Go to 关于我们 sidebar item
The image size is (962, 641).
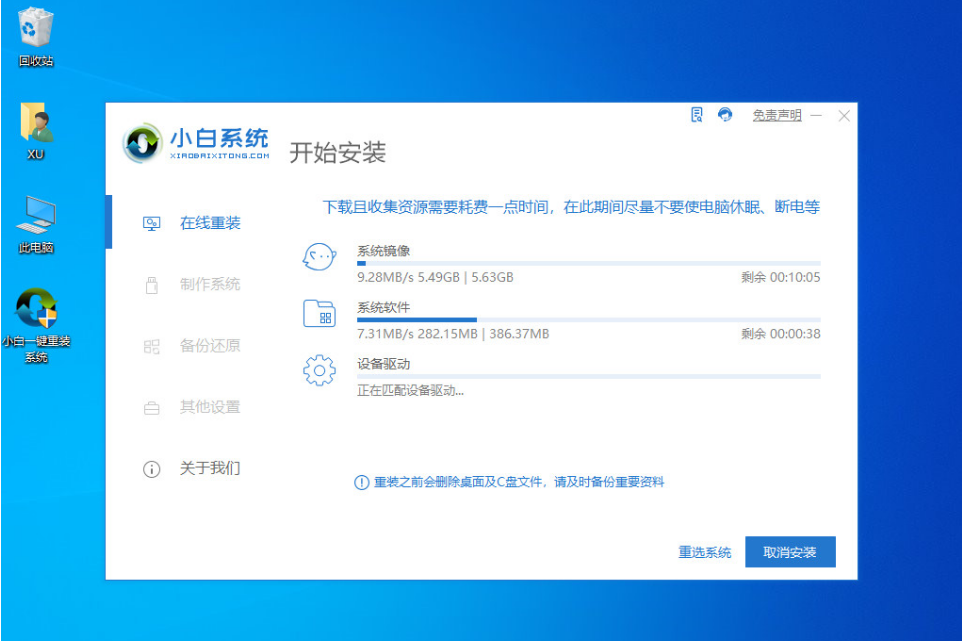[x=209, y=468]
